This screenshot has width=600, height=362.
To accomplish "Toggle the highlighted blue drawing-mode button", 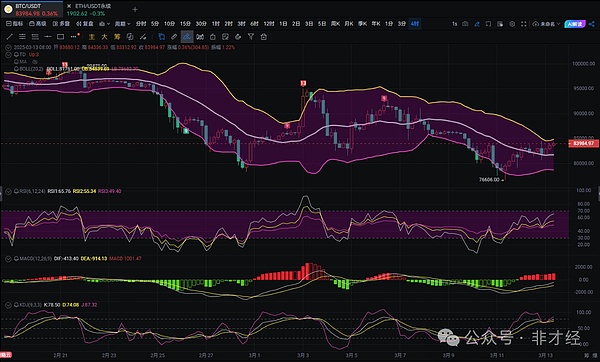I will pos(187,37).
